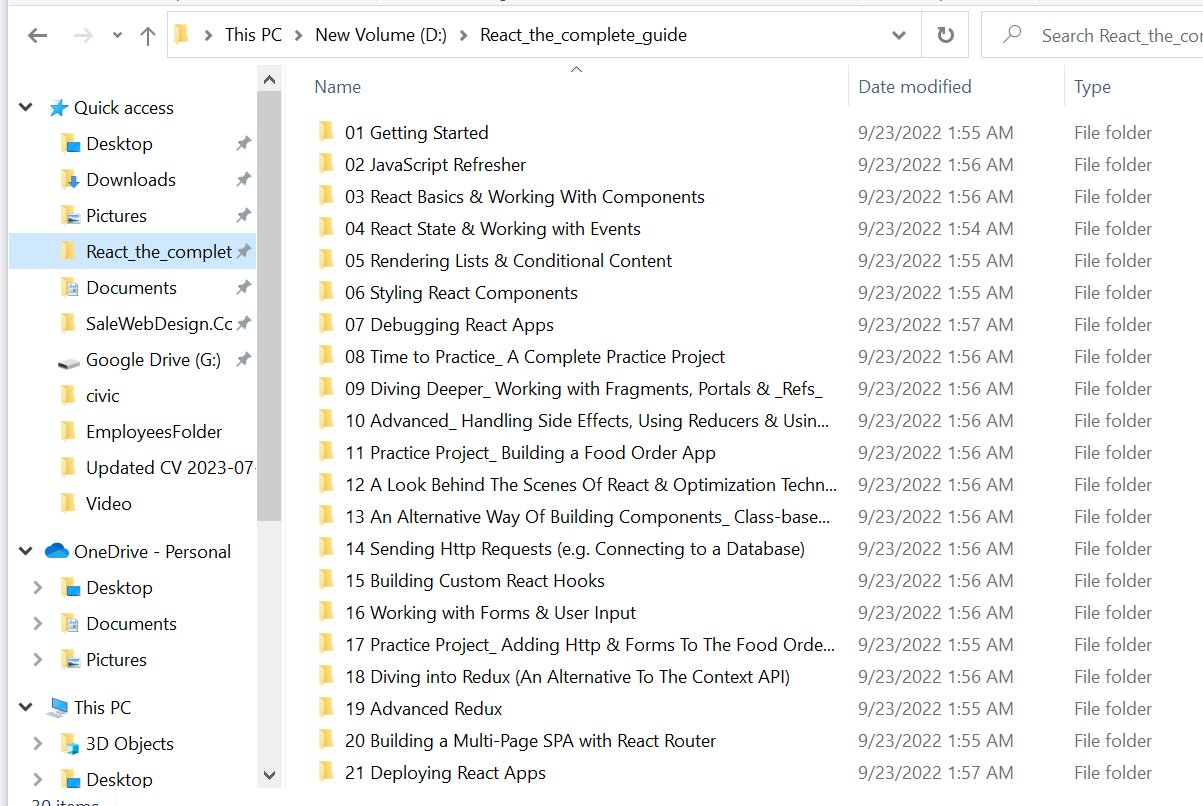Open Downloads icon in Quick access

(69, 180)
